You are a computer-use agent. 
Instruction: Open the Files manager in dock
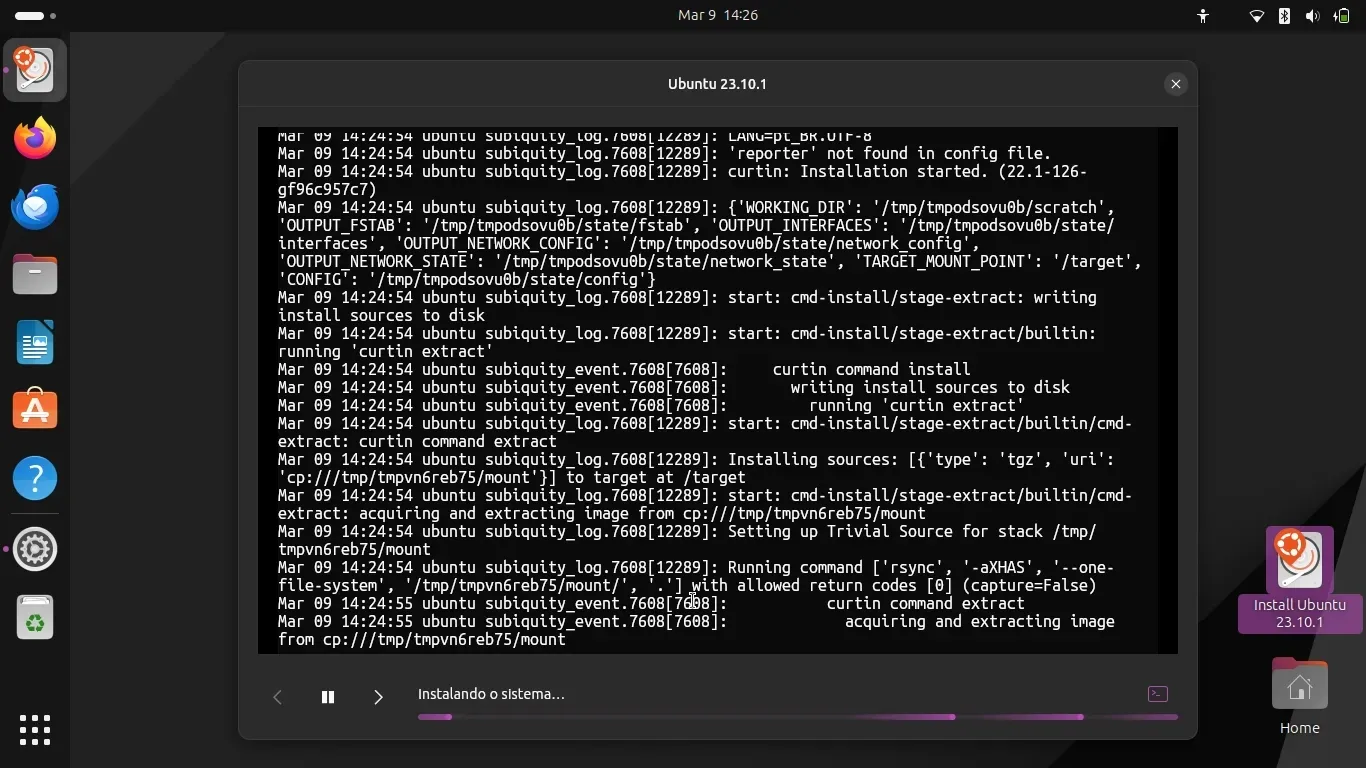[35, 274]
